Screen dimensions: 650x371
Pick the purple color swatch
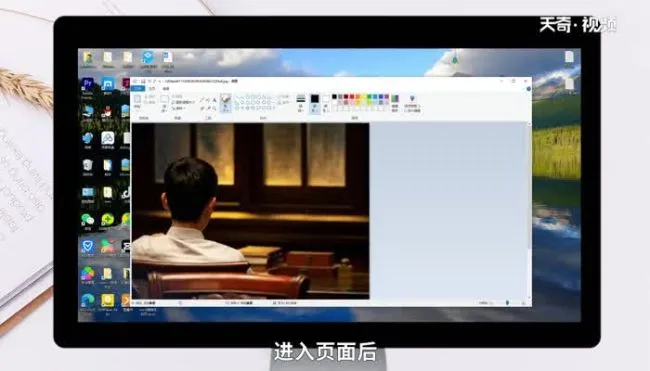pos(387,97)
